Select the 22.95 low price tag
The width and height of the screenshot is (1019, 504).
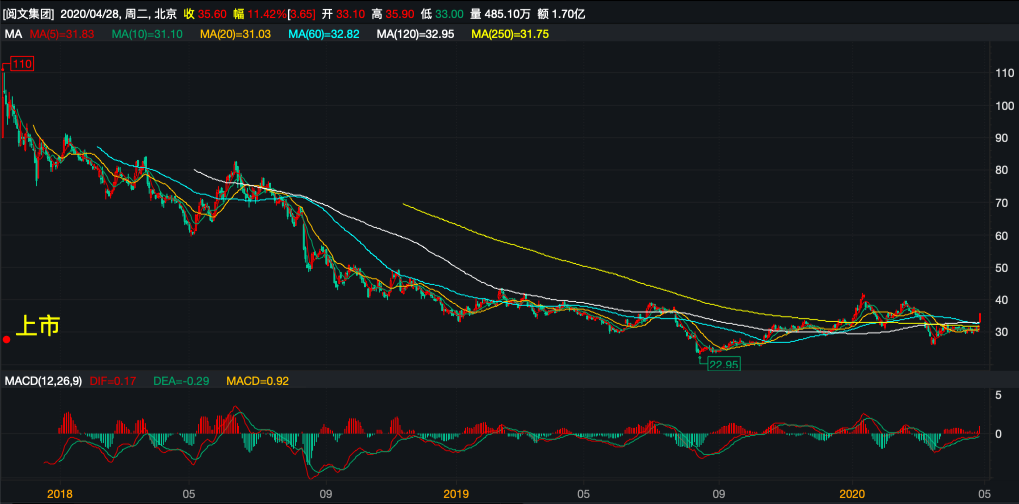pos(723,365)
